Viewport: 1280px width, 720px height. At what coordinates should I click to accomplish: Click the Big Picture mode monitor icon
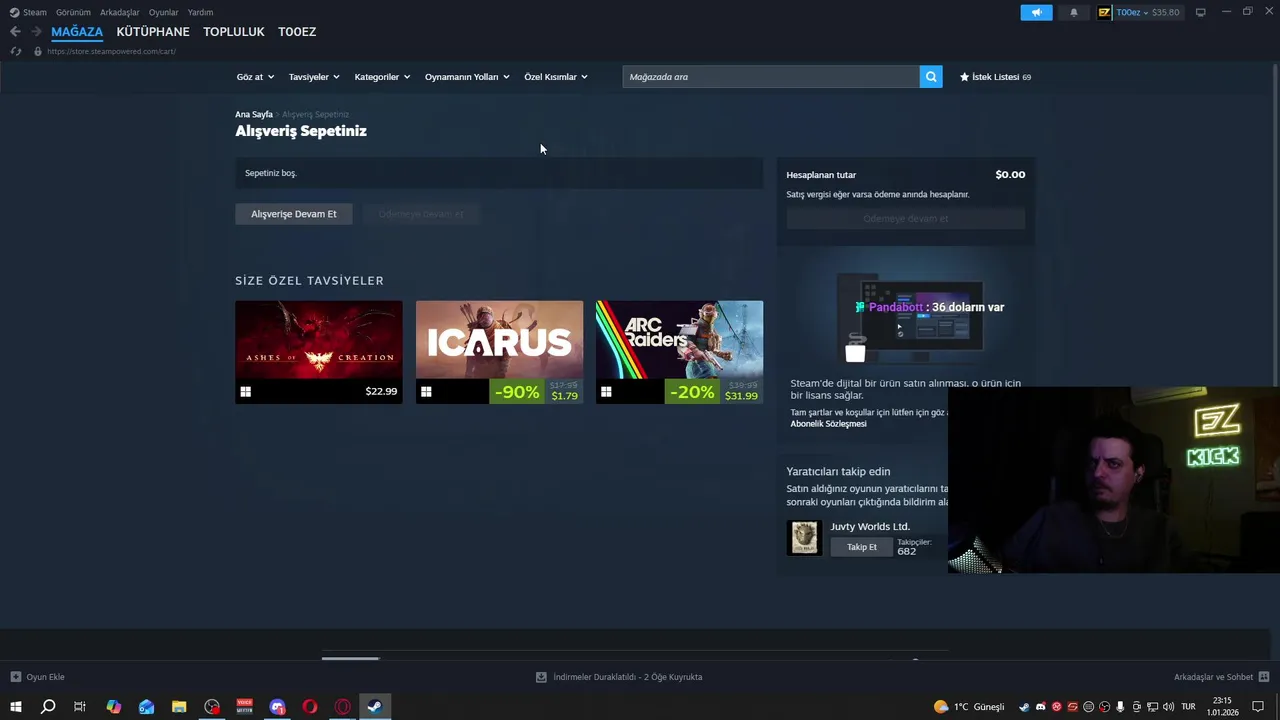[x=1201, y=12]
